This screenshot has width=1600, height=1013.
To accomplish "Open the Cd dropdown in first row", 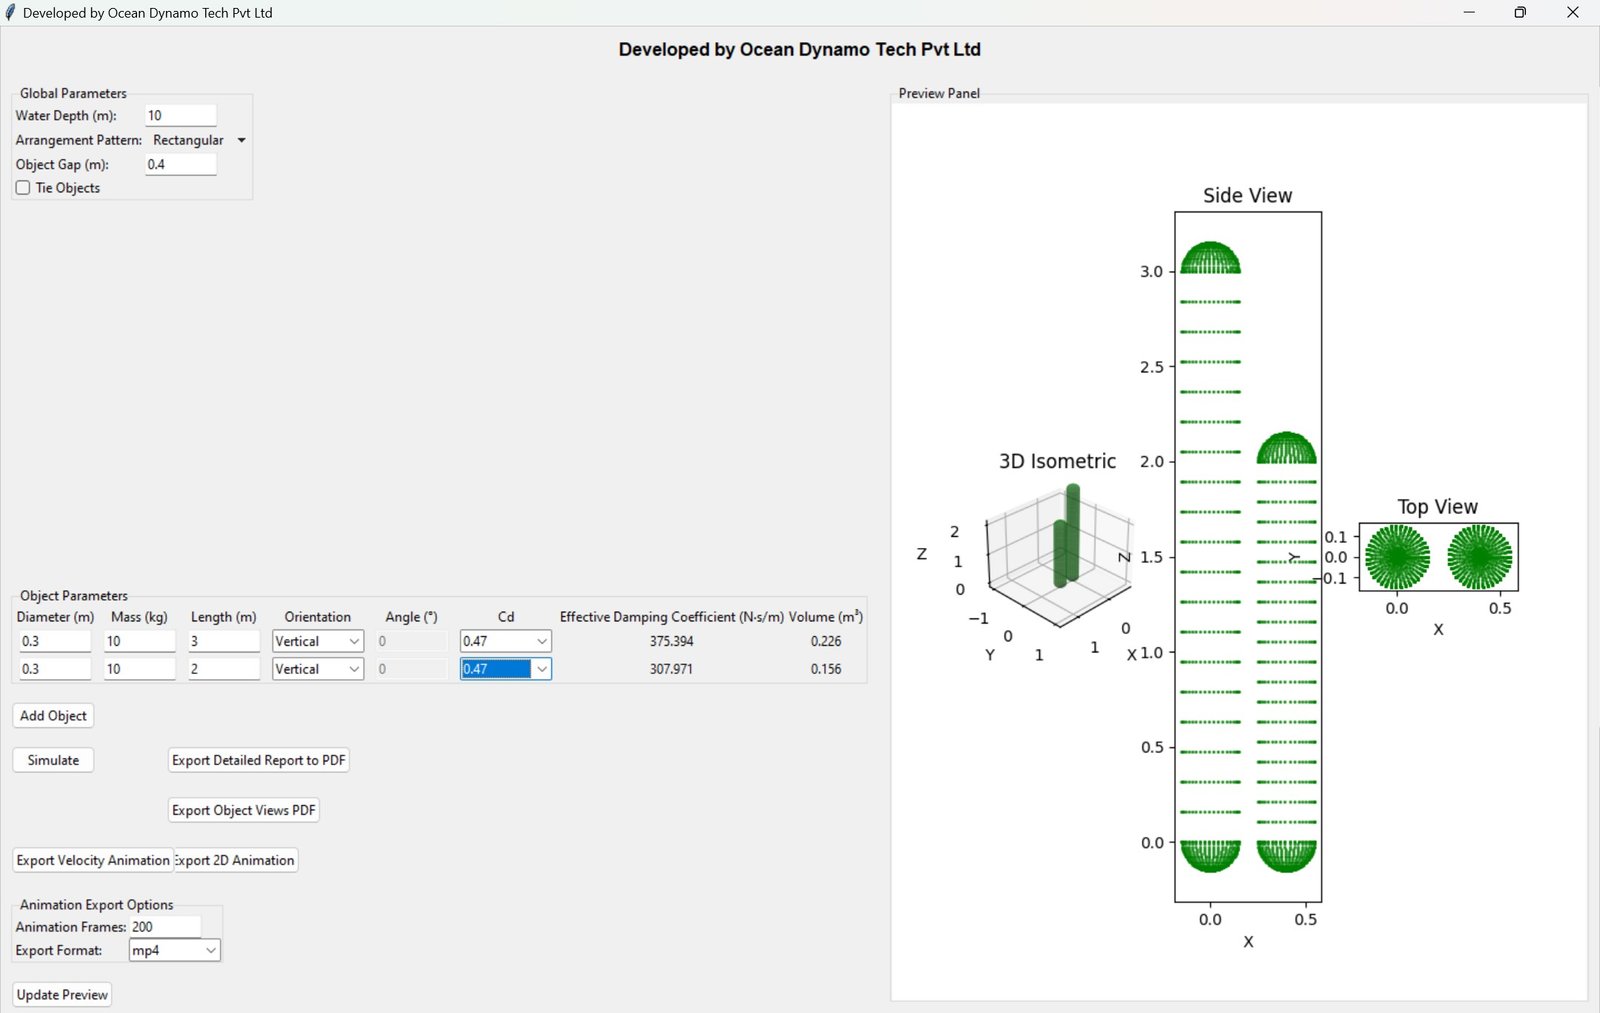I will pyautogui.click(x=541, y=641).
